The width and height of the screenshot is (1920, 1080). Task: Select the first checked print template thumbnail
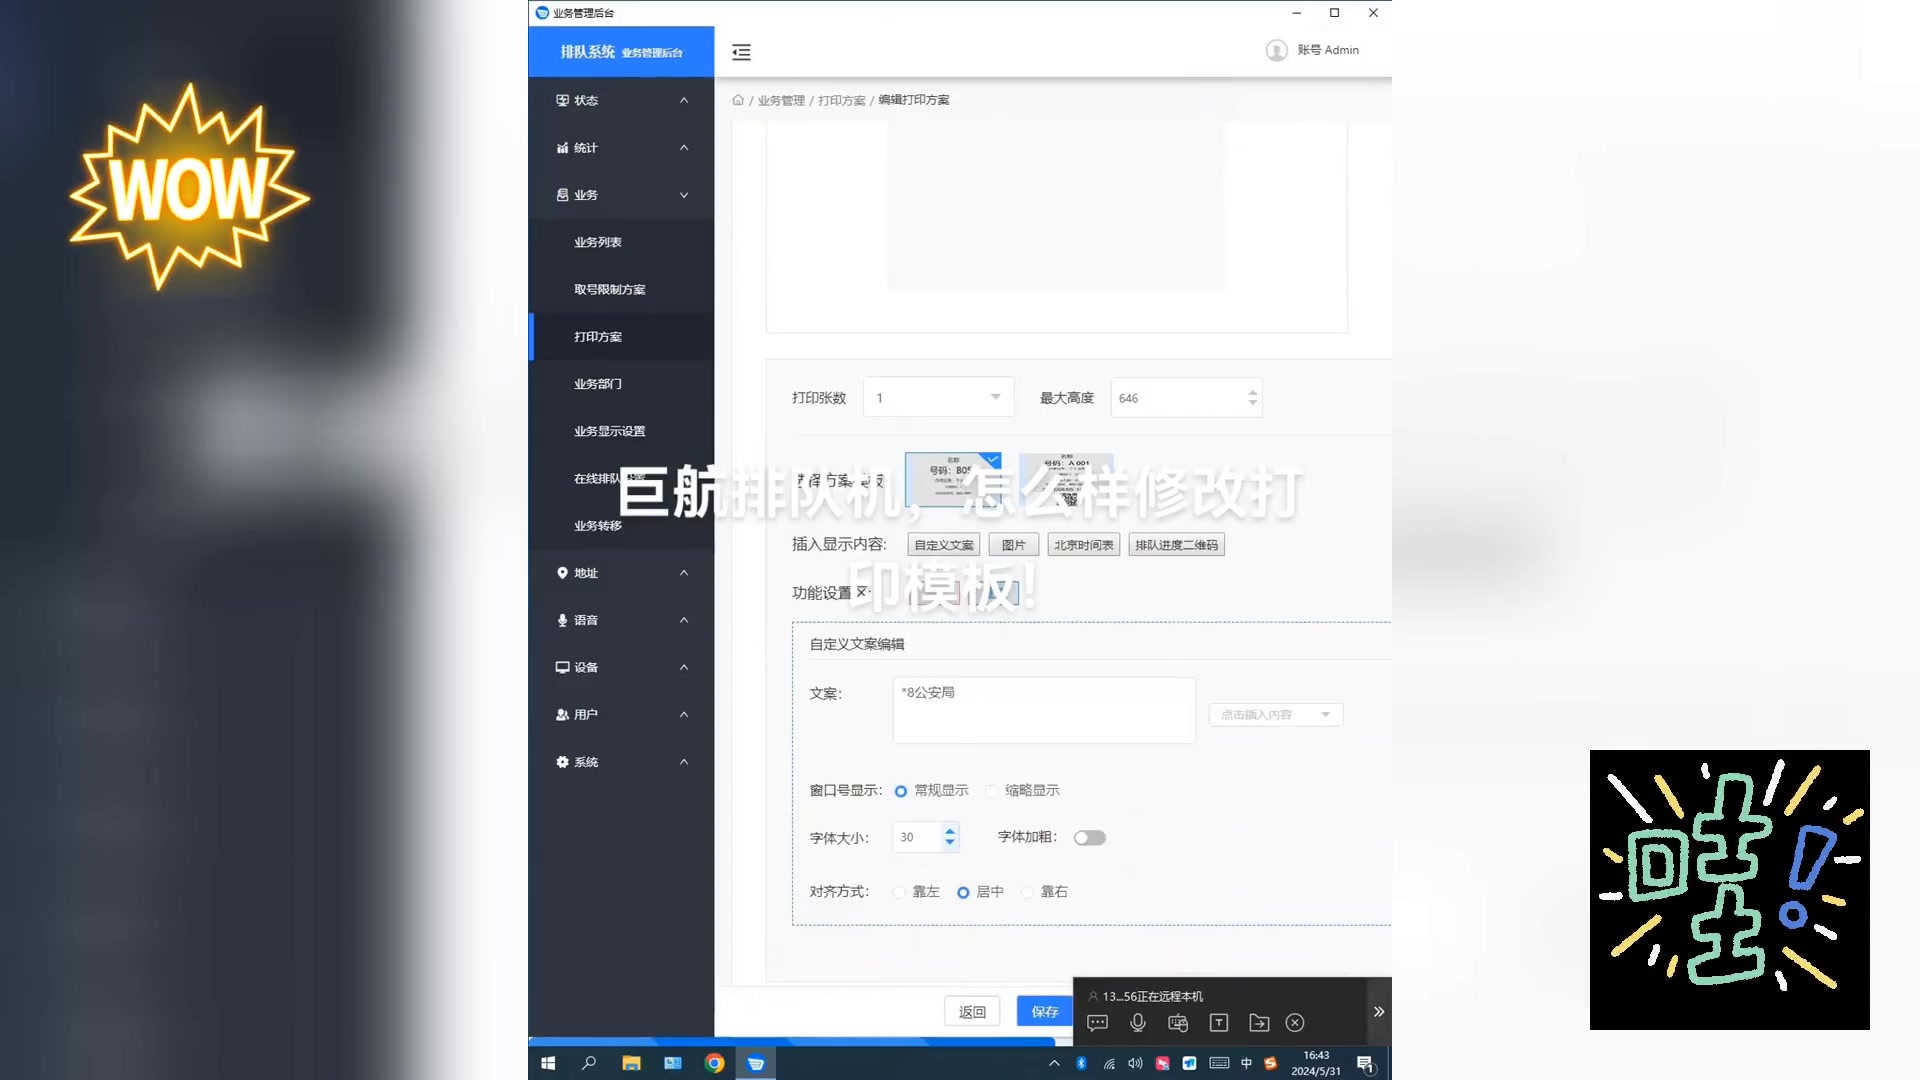click(953, 479)
